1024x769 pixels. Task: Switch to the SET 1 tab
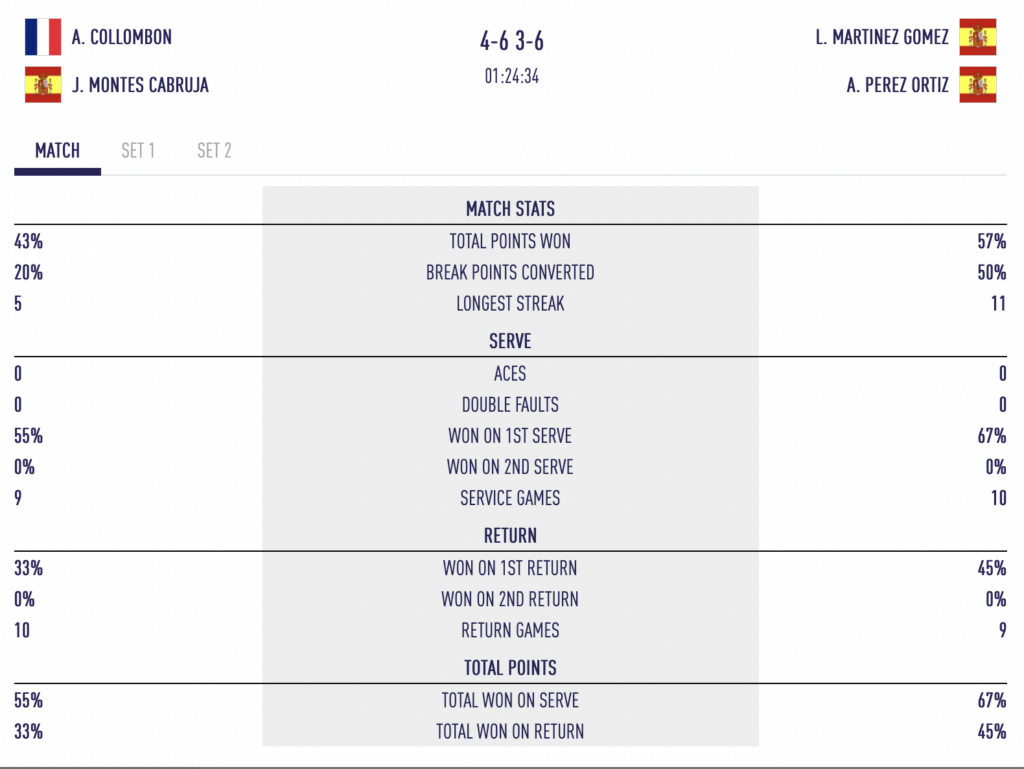click(x=138, y=151)
